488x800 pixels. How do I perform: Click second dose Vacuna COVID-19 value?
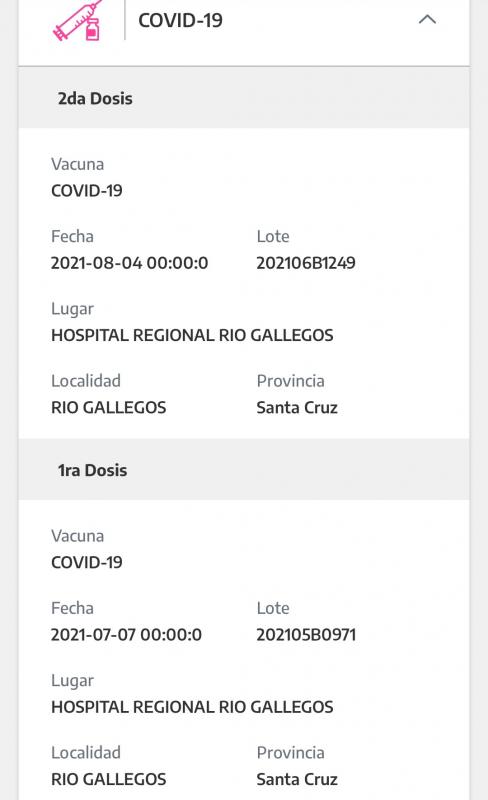87,191
